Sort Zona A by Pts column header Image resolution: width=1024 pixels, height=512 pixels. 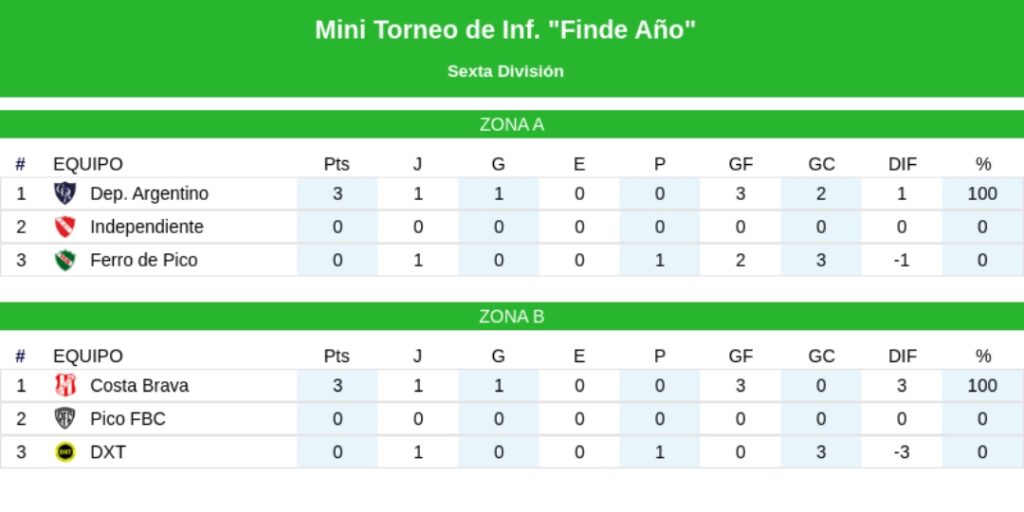click(337, 164)
